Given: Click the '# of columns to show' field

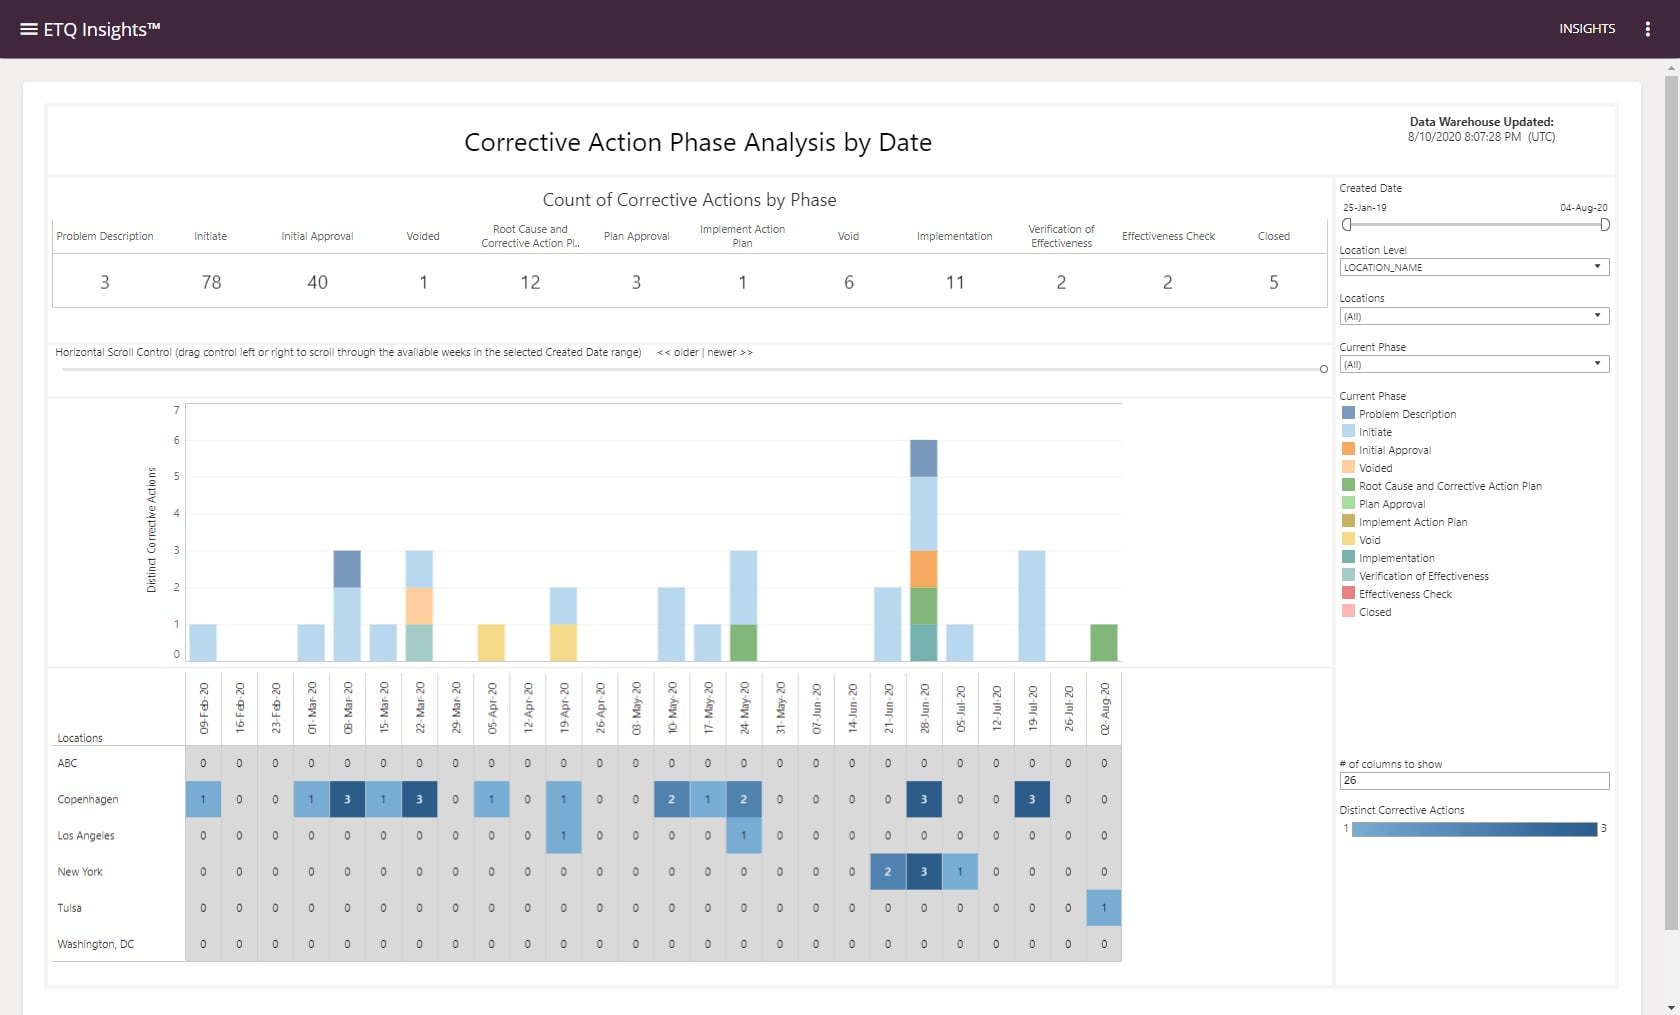Looking at the screenshot, I should point(1474,781).
